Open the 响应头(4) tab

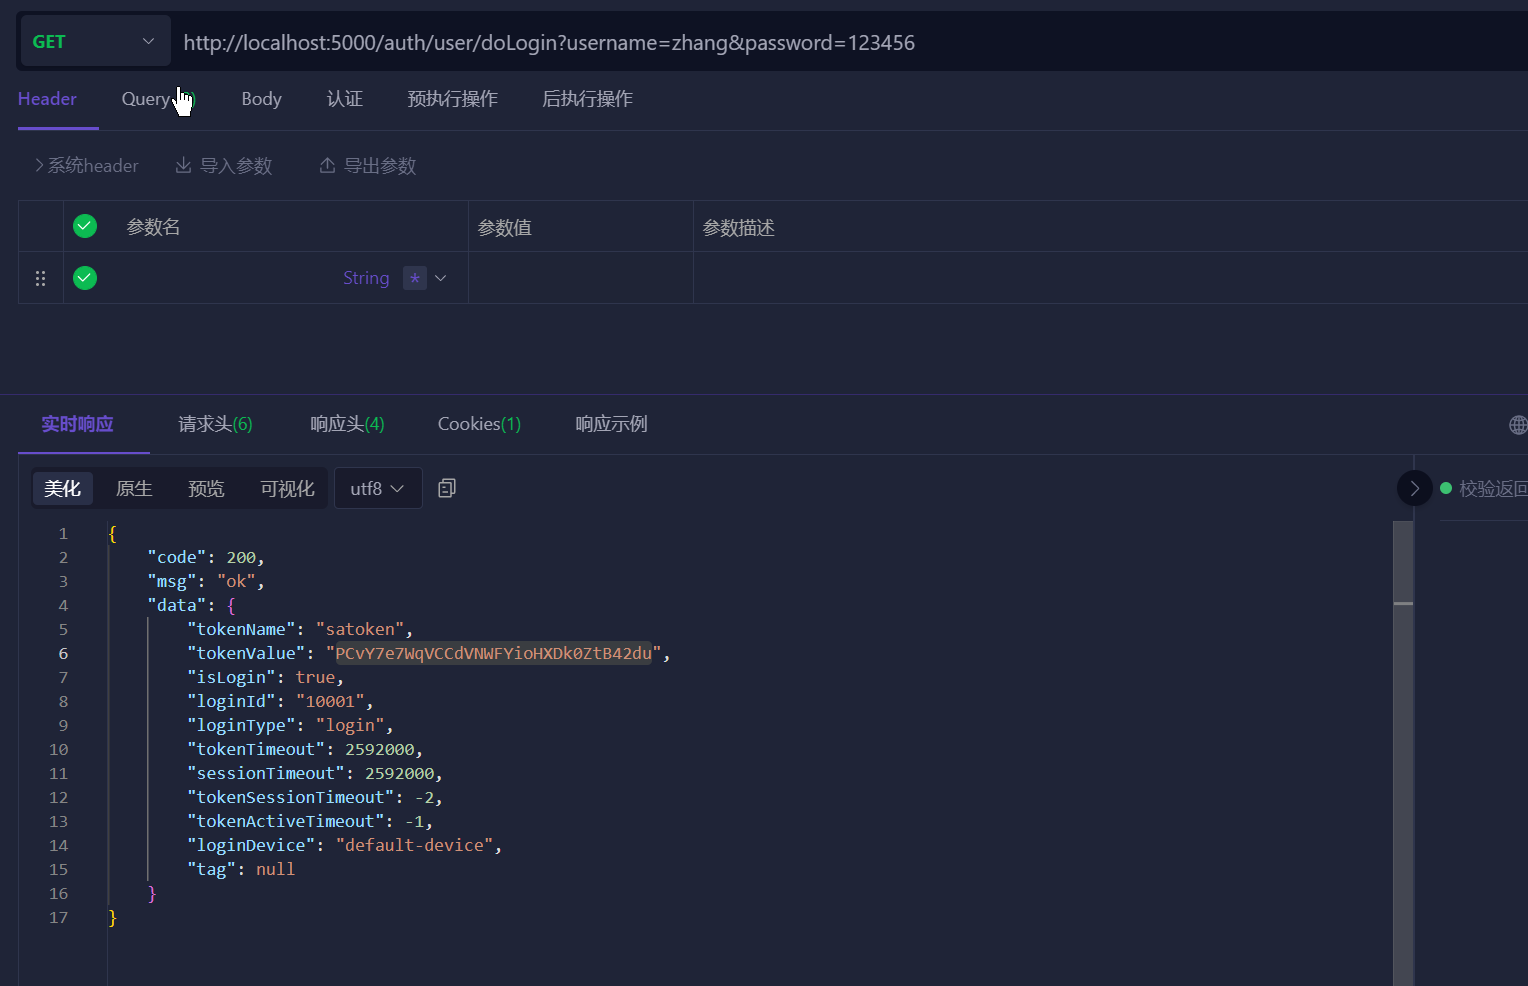point(347,424)
